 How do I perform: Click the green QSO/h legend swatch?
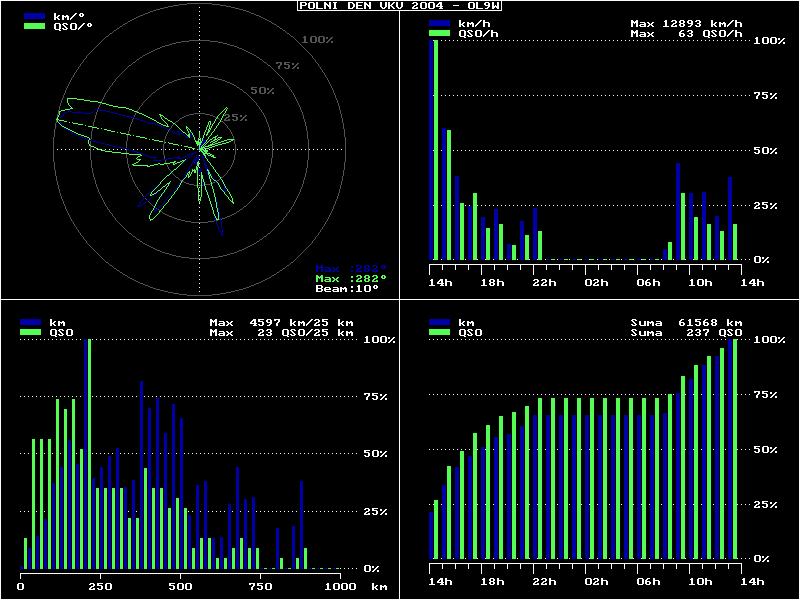(439, 33)
